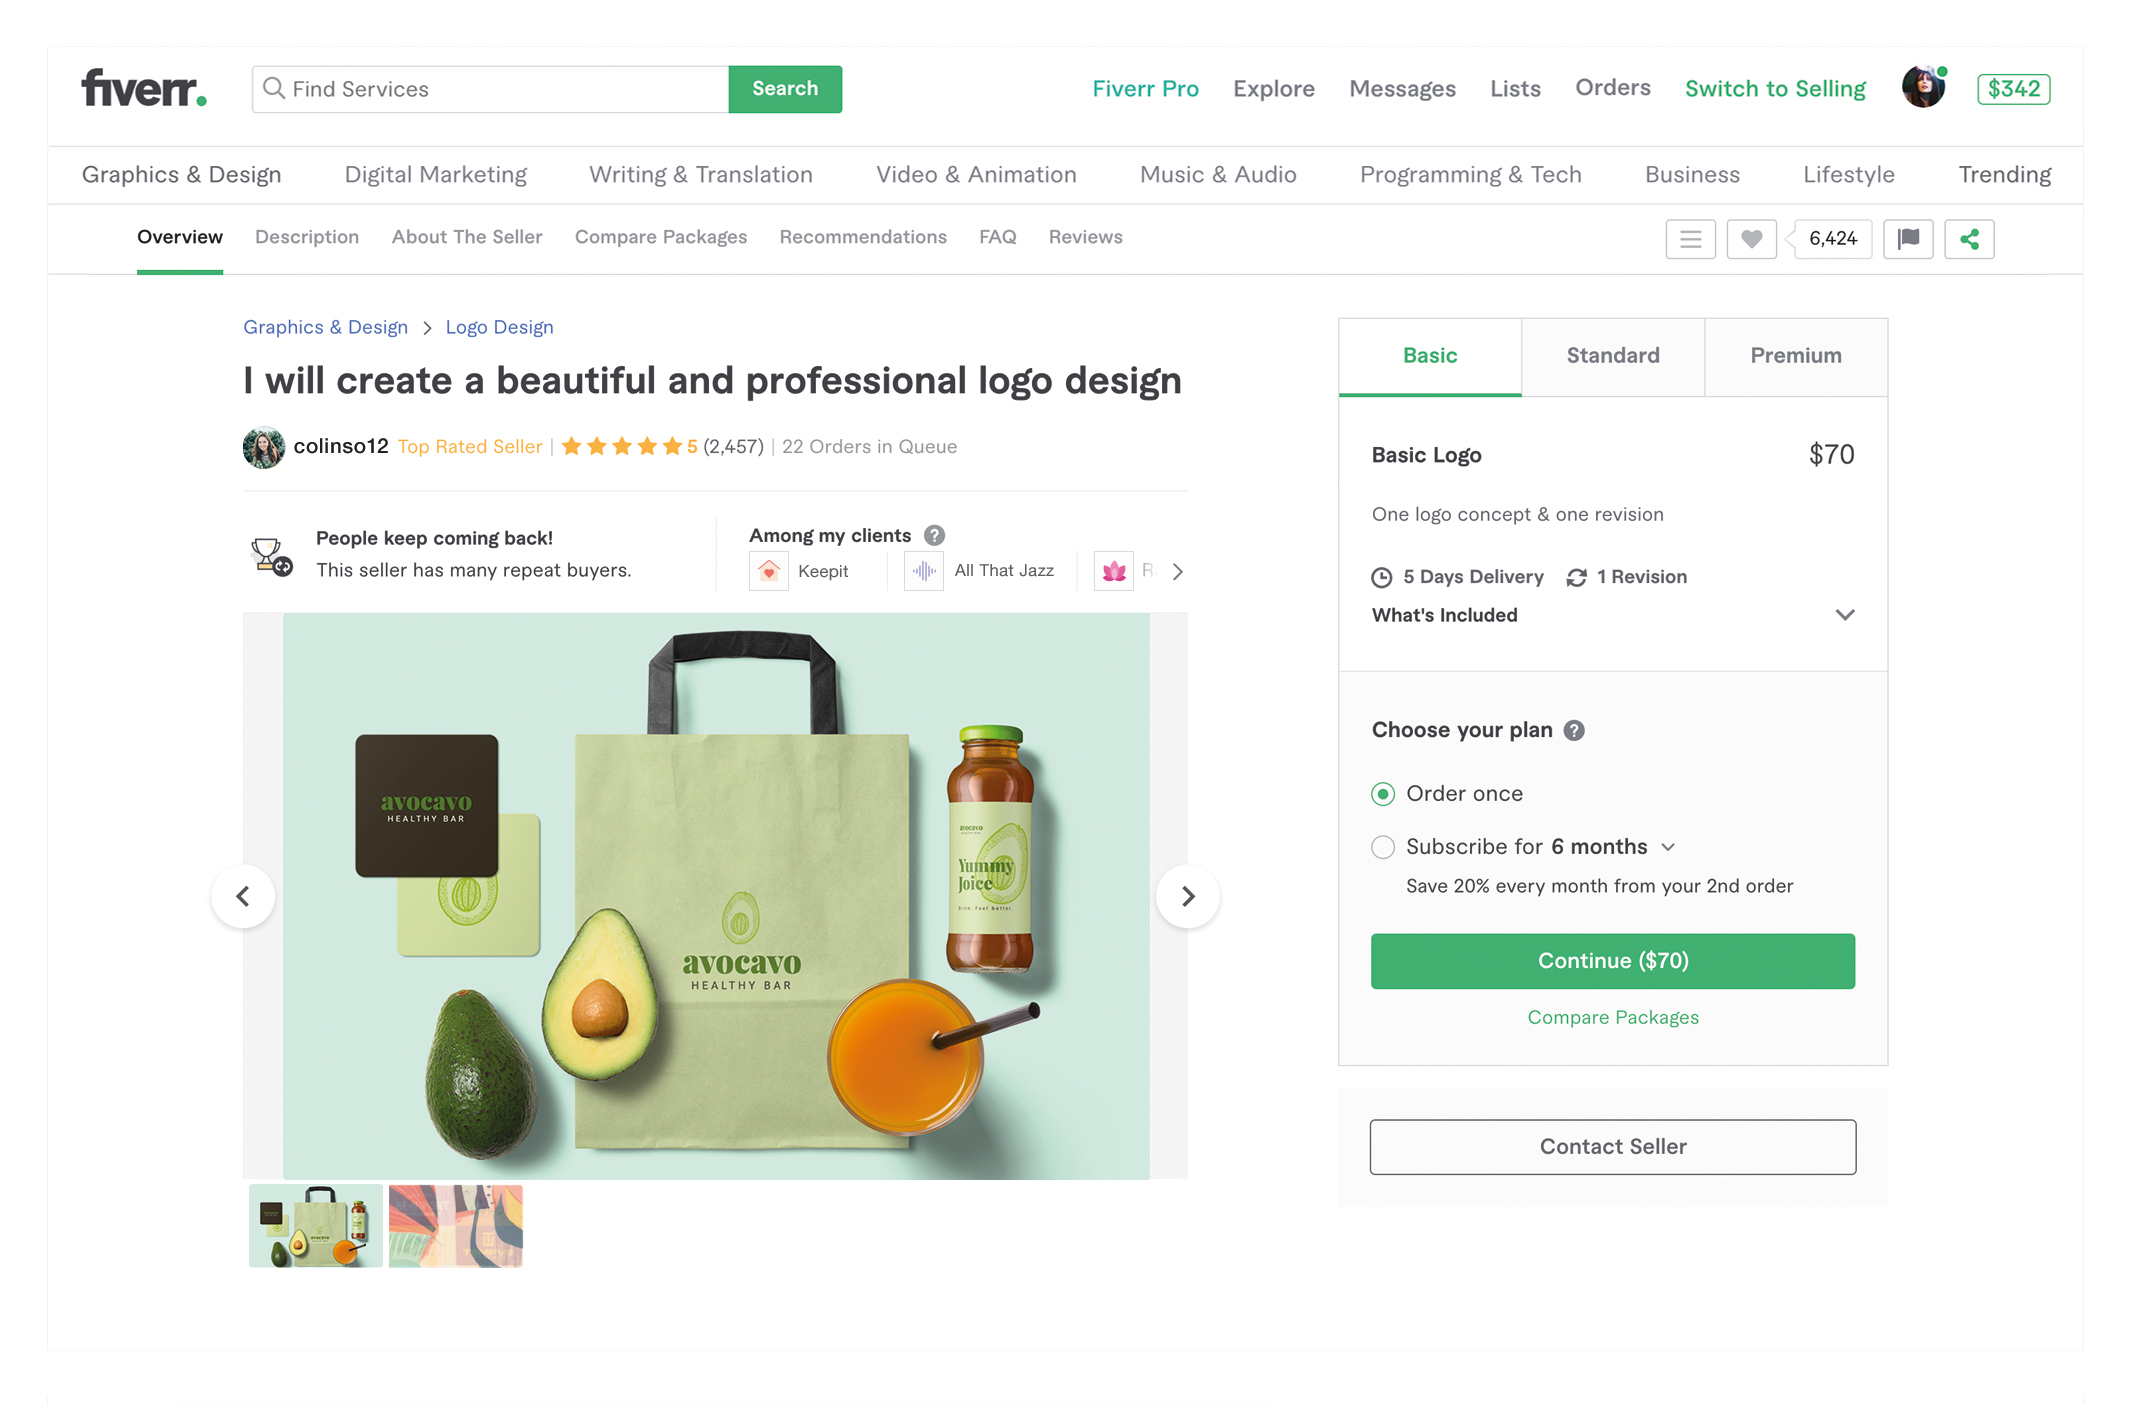This screenshot has height=1405, width=2131.
Task: Click the flag icon to report gig
Action: [x=1908, y=239]
